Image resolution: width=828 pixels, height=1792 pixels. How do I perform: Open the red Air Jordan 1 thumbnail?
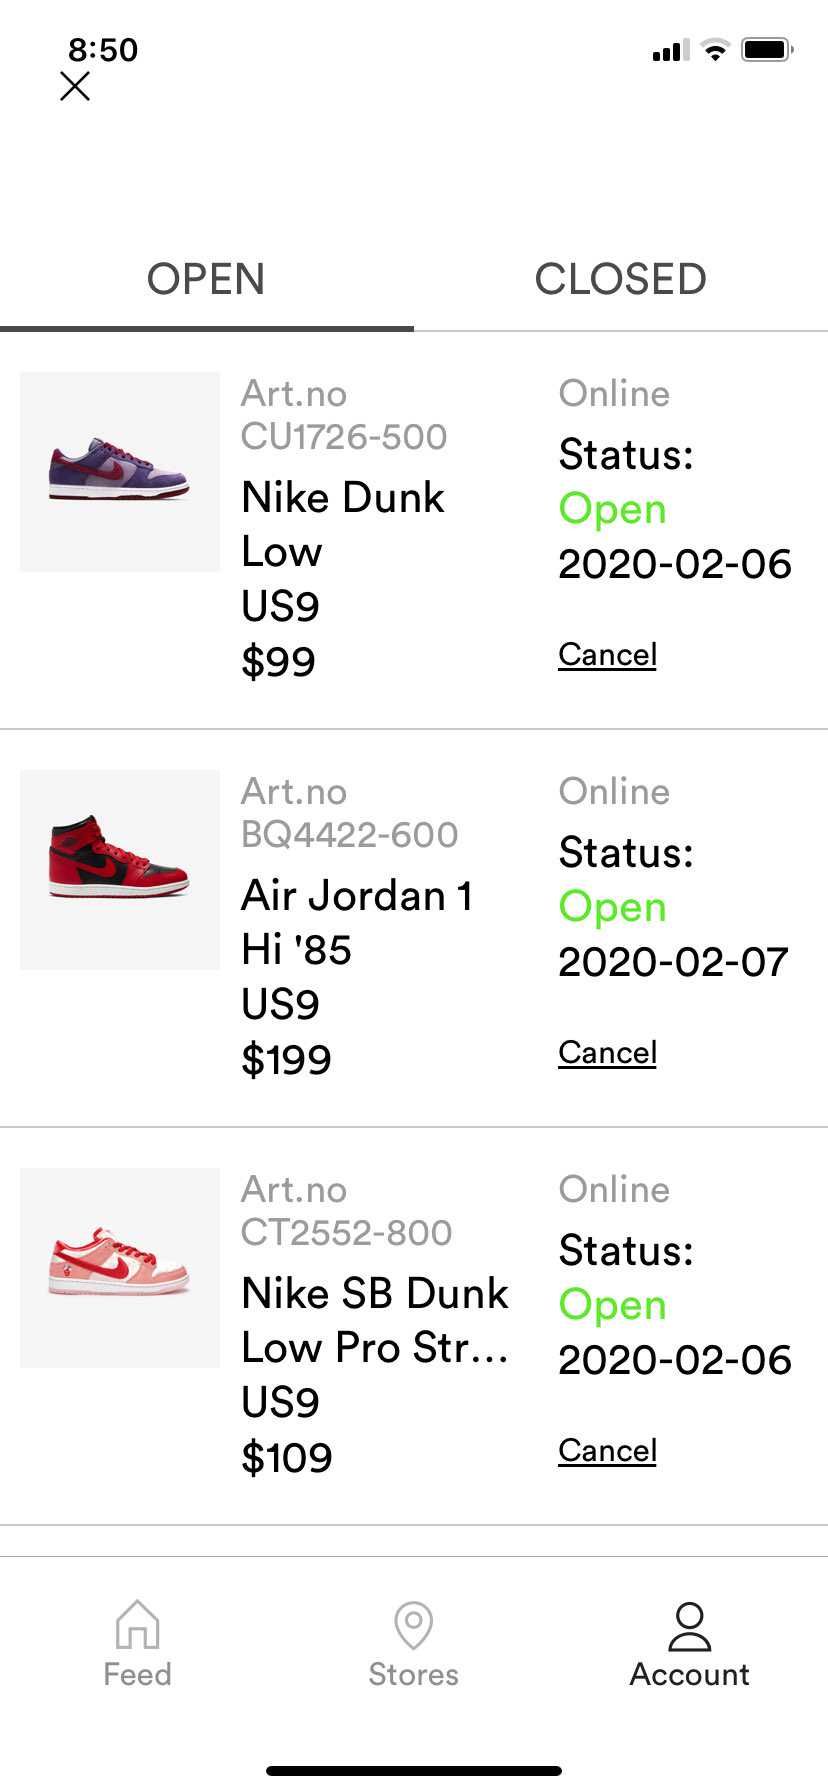pyautogui.click(x=120, y=870)
